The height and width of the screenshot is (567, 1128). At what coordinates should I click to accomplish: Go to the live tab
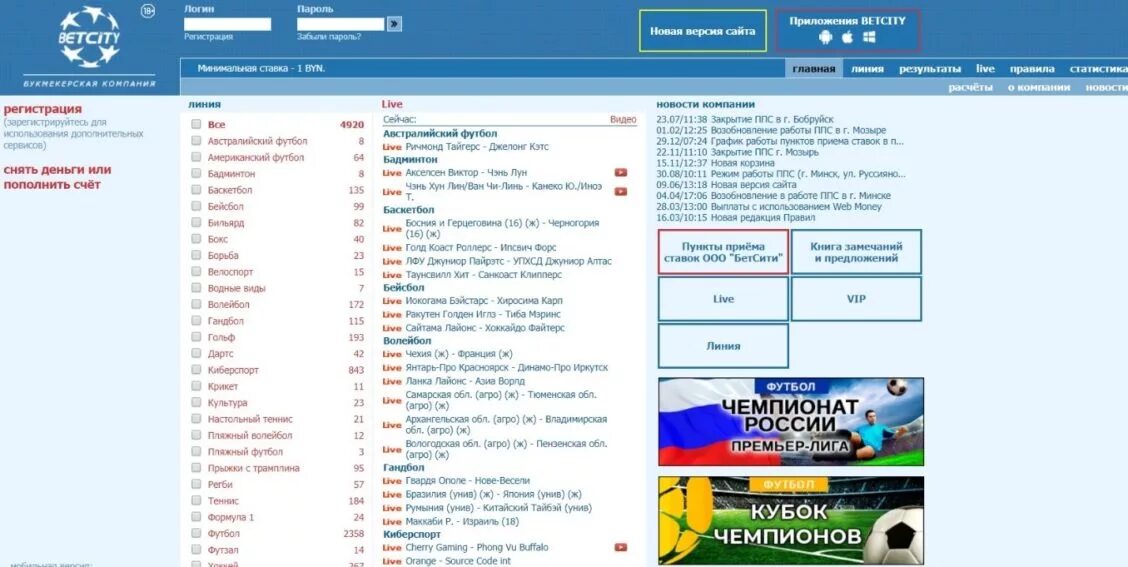[x=986, y=69]
